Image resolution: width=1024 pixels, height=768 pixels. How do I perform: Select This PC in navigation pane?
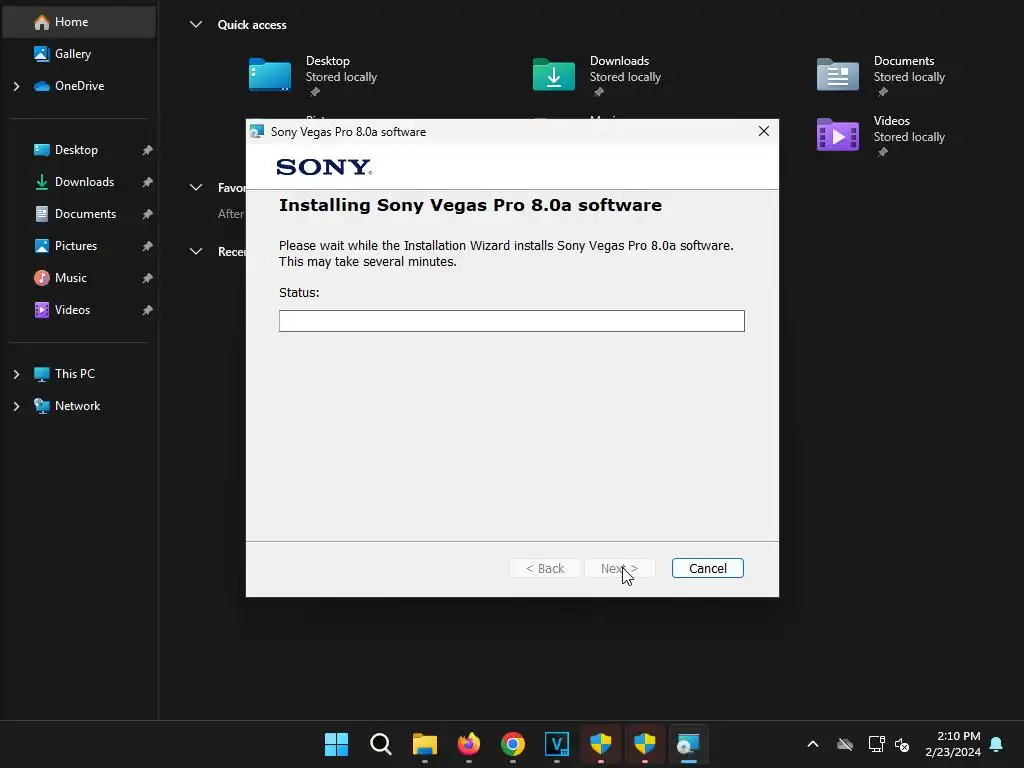pos(74,374)
